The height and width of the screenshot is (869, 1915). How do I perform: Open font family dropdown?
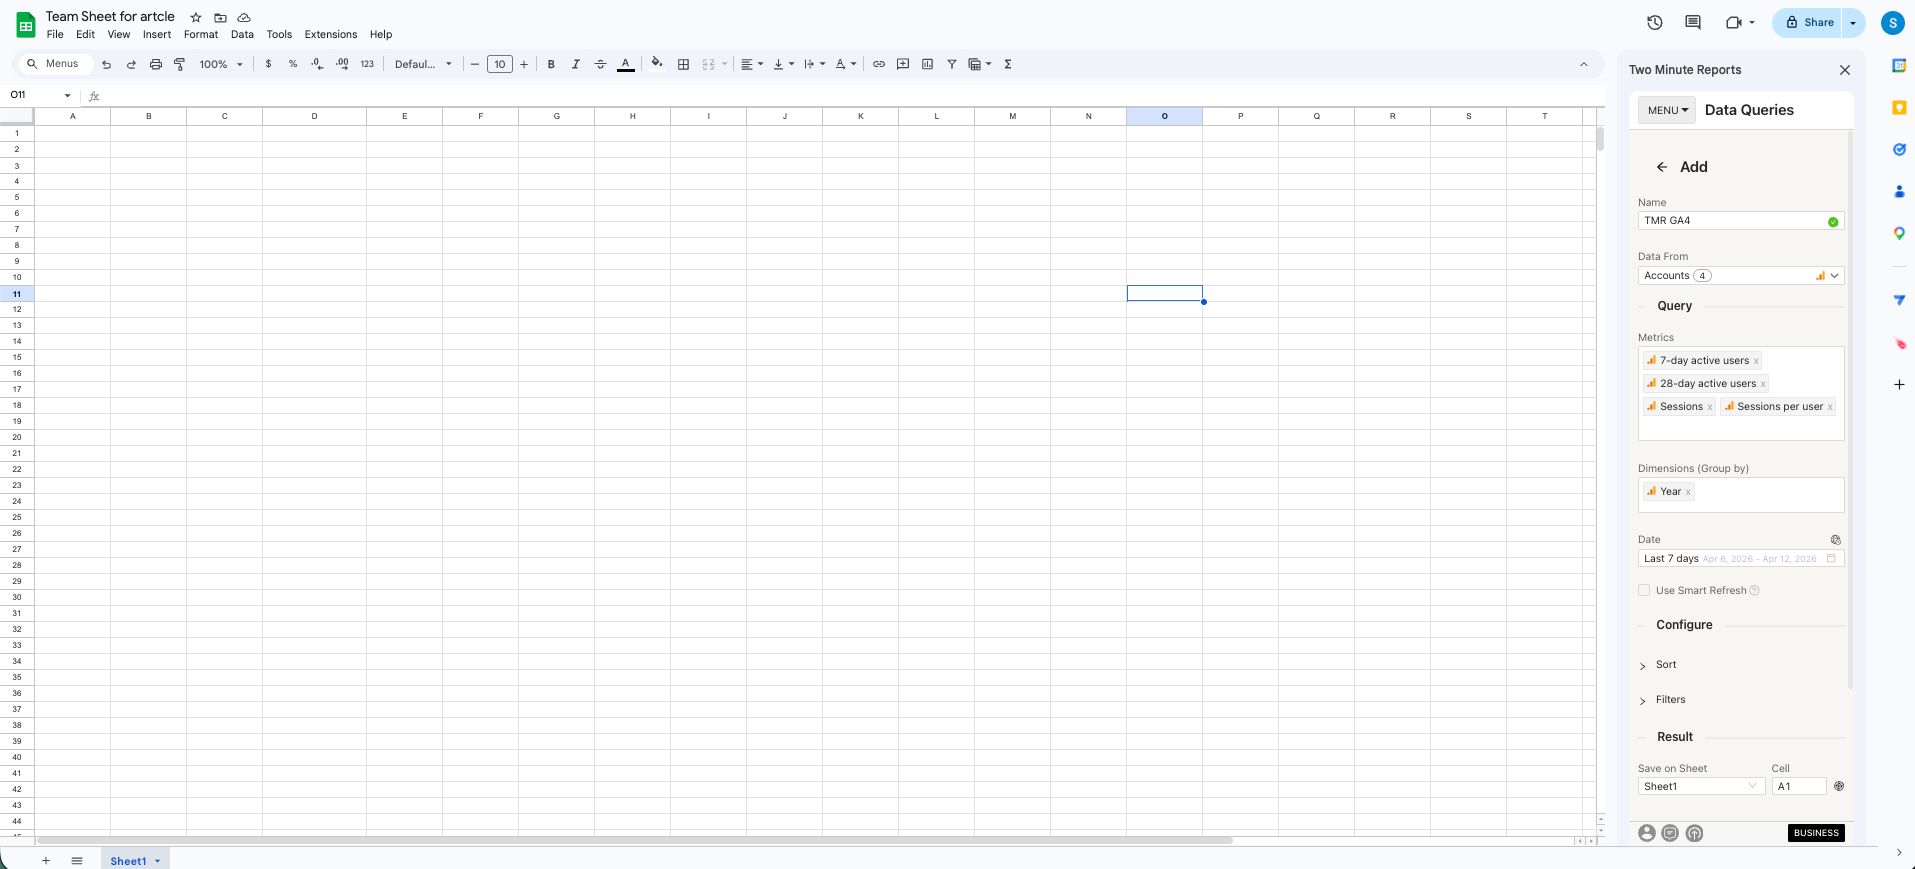423,64
